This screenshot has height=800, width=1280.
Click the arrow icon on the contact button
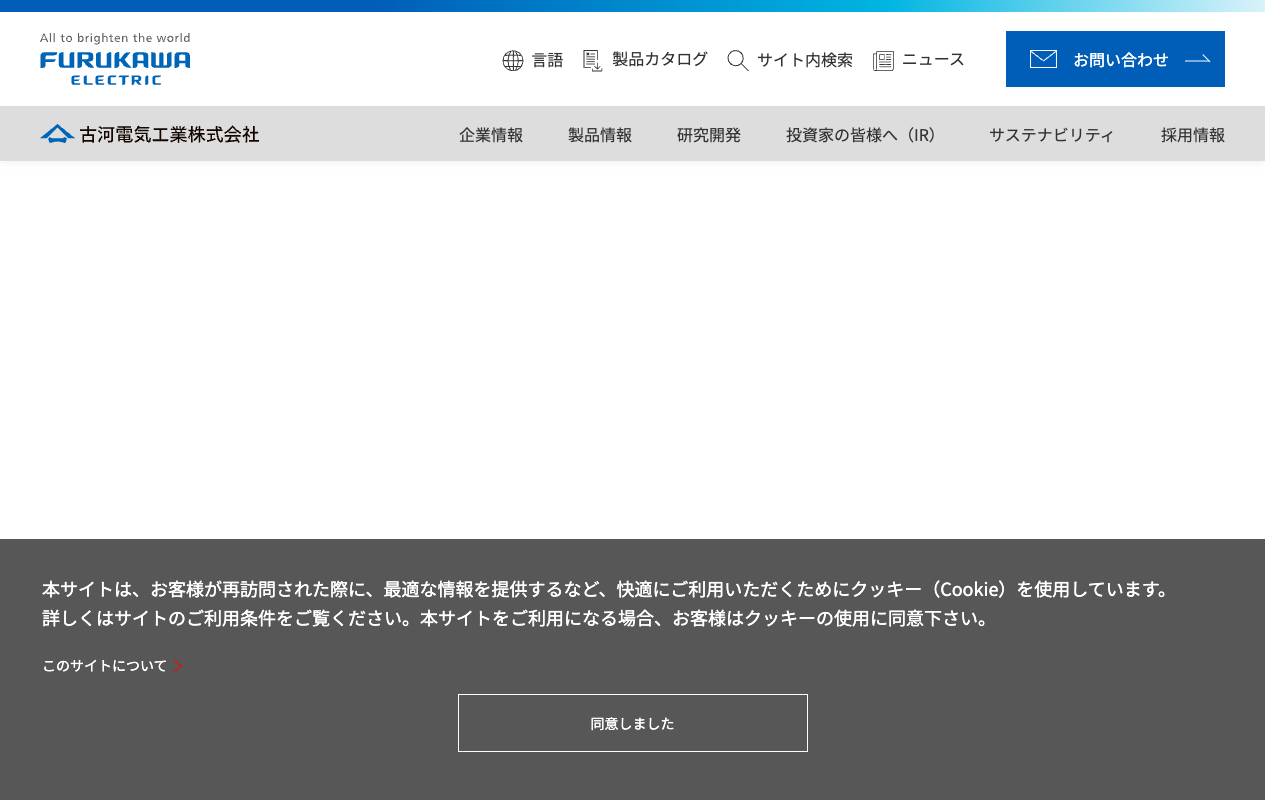1197,59
